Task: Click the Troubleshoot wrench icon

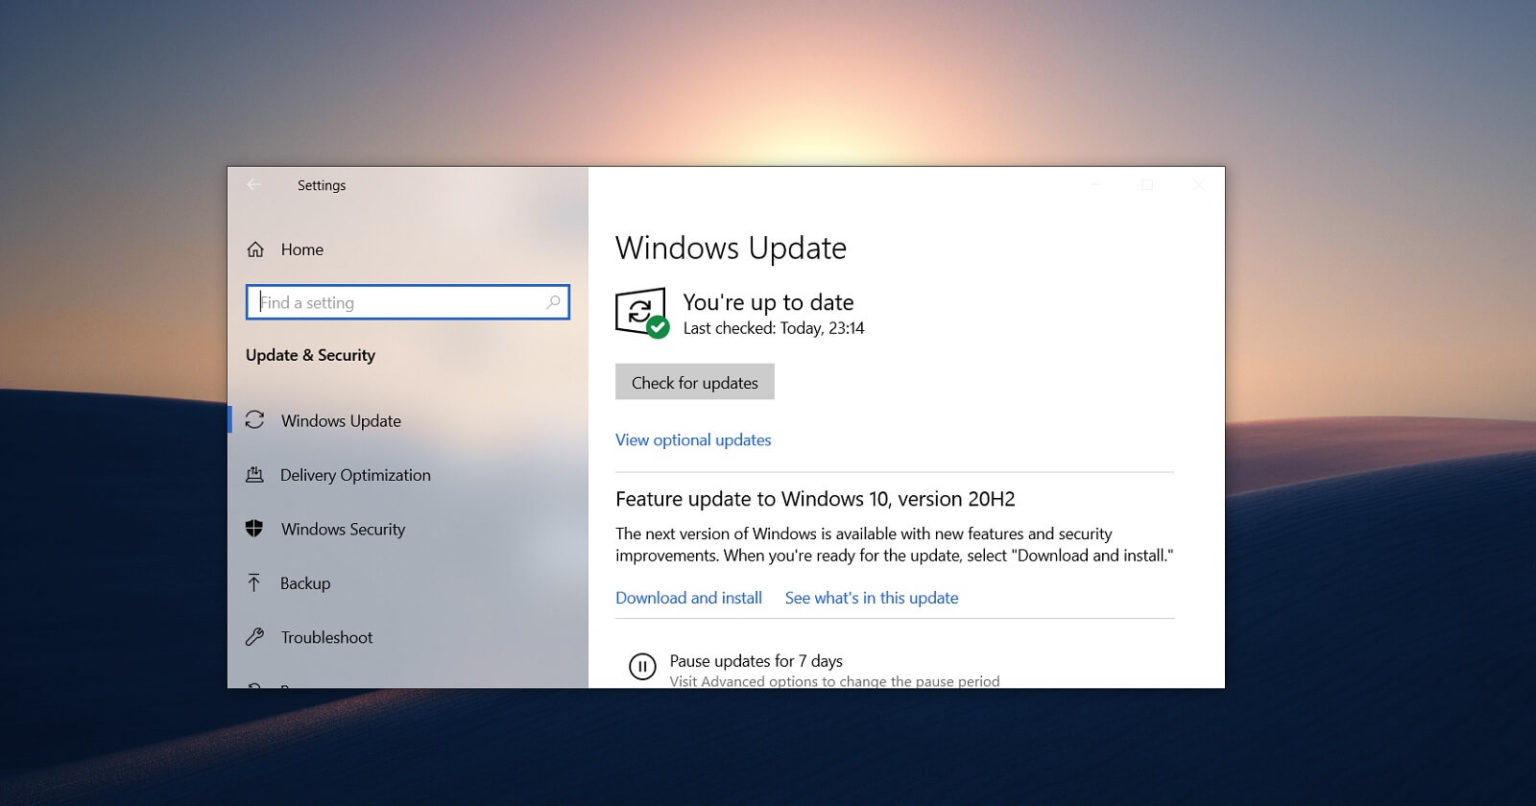Action: (x=255, y=637)
